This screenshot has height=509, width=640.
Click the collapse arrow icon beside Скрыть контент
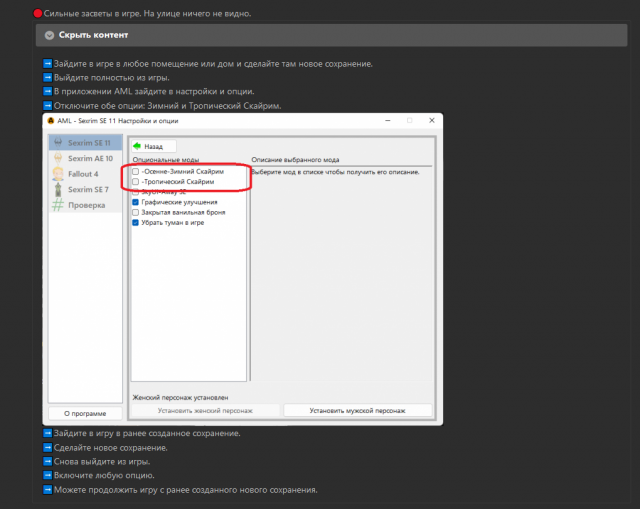pos(49,35)
